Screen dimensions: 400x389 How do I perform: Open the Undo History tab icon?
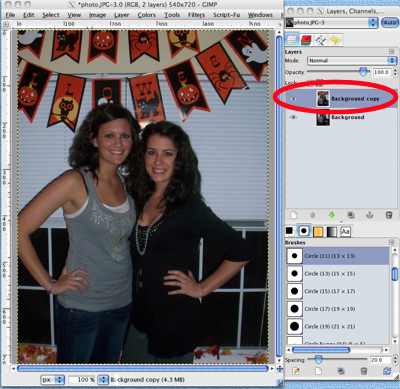(335, 40)
